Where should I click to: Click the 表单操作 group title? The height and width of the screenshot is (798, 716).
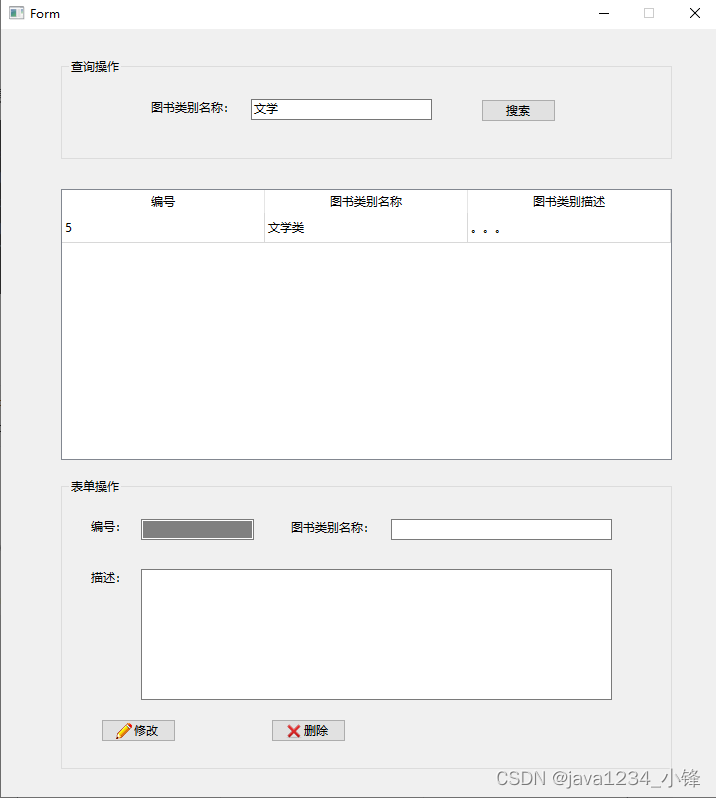pyautogui.click(x=95, y=487)
